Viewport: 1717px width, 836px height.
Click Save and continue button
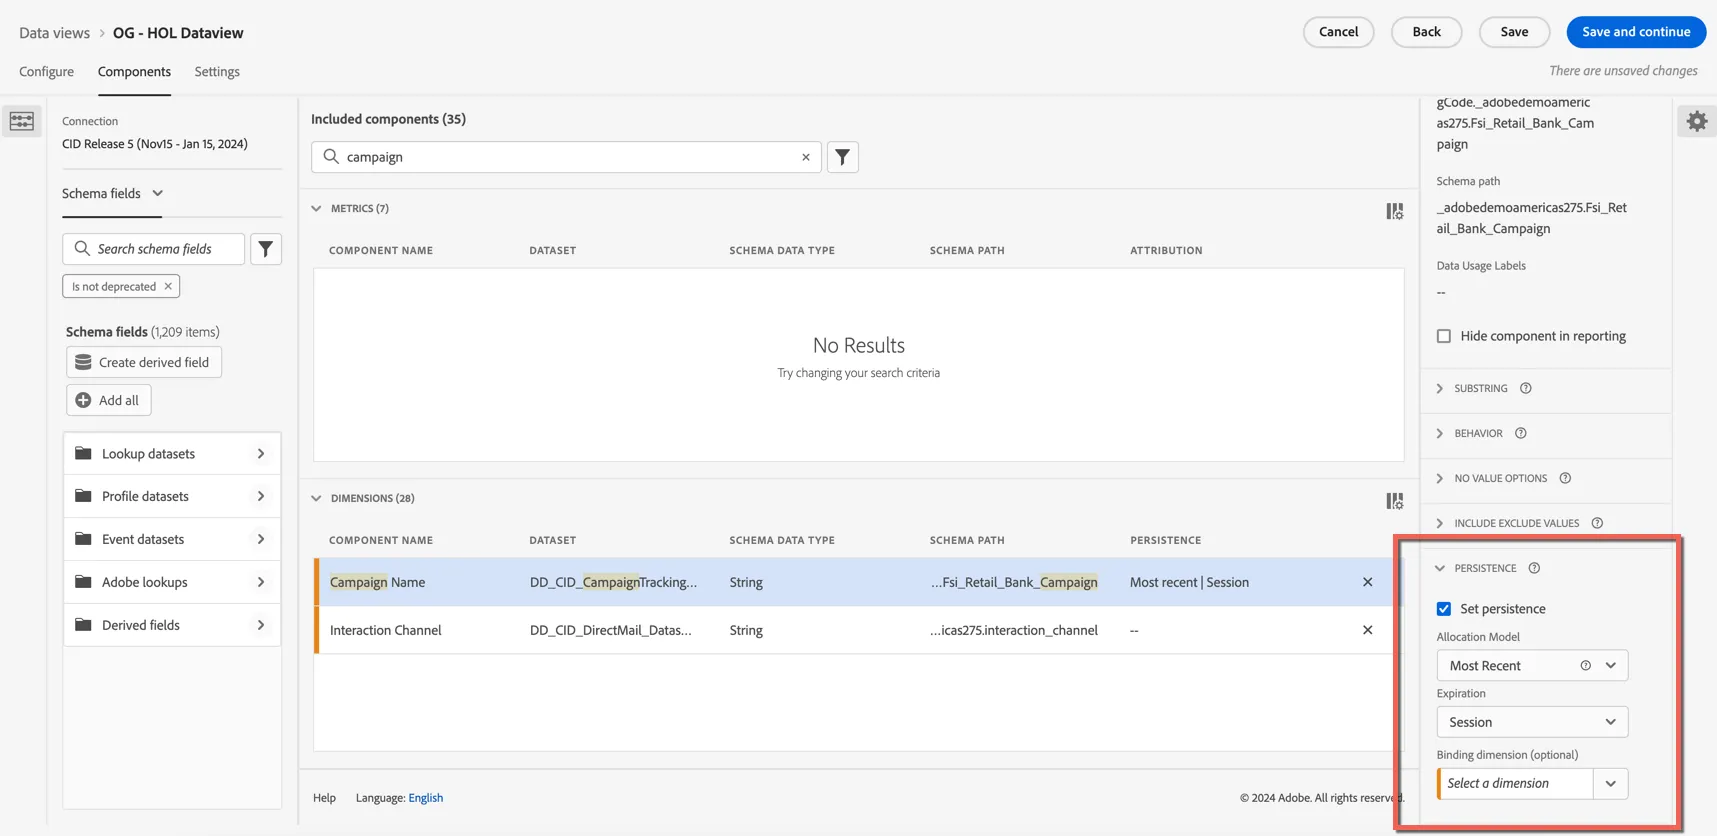(1636, 32)
